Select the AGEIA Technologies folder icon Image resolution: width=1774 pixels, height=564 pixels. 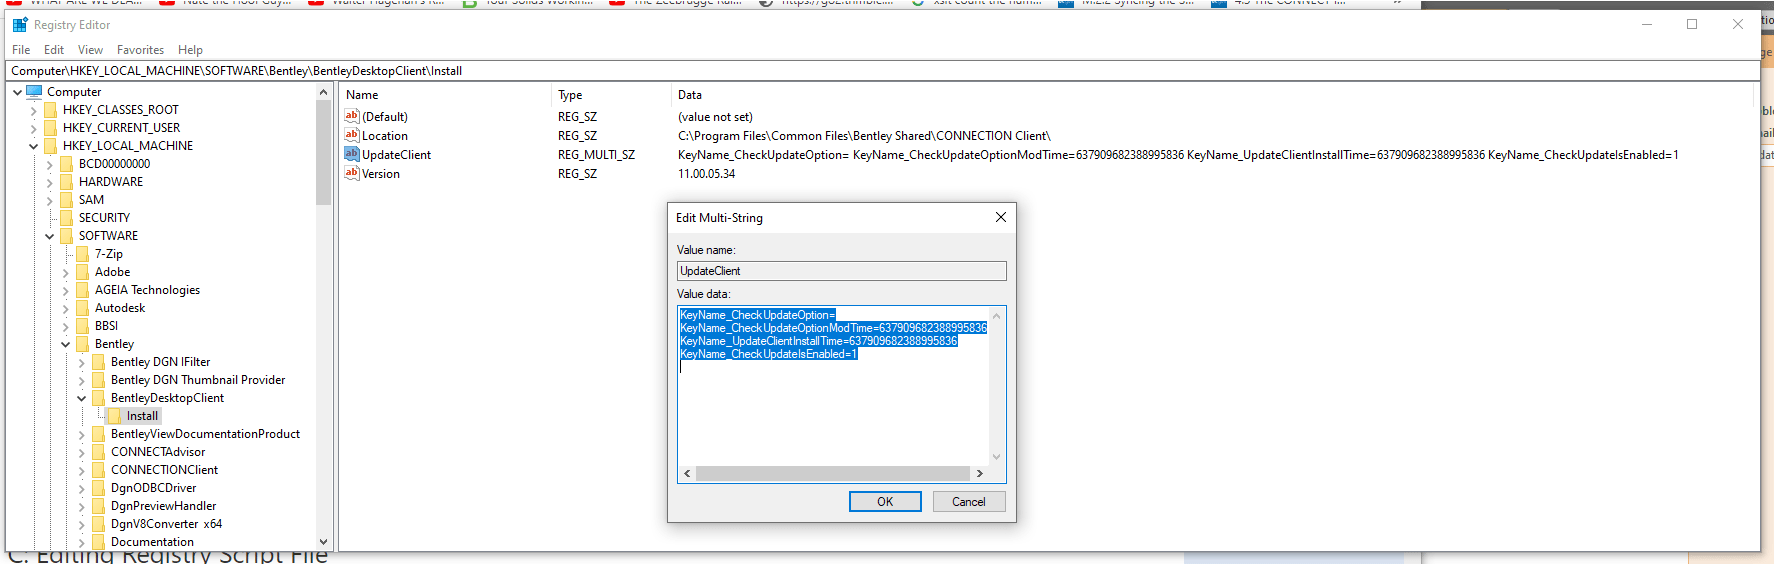[83, 290]
